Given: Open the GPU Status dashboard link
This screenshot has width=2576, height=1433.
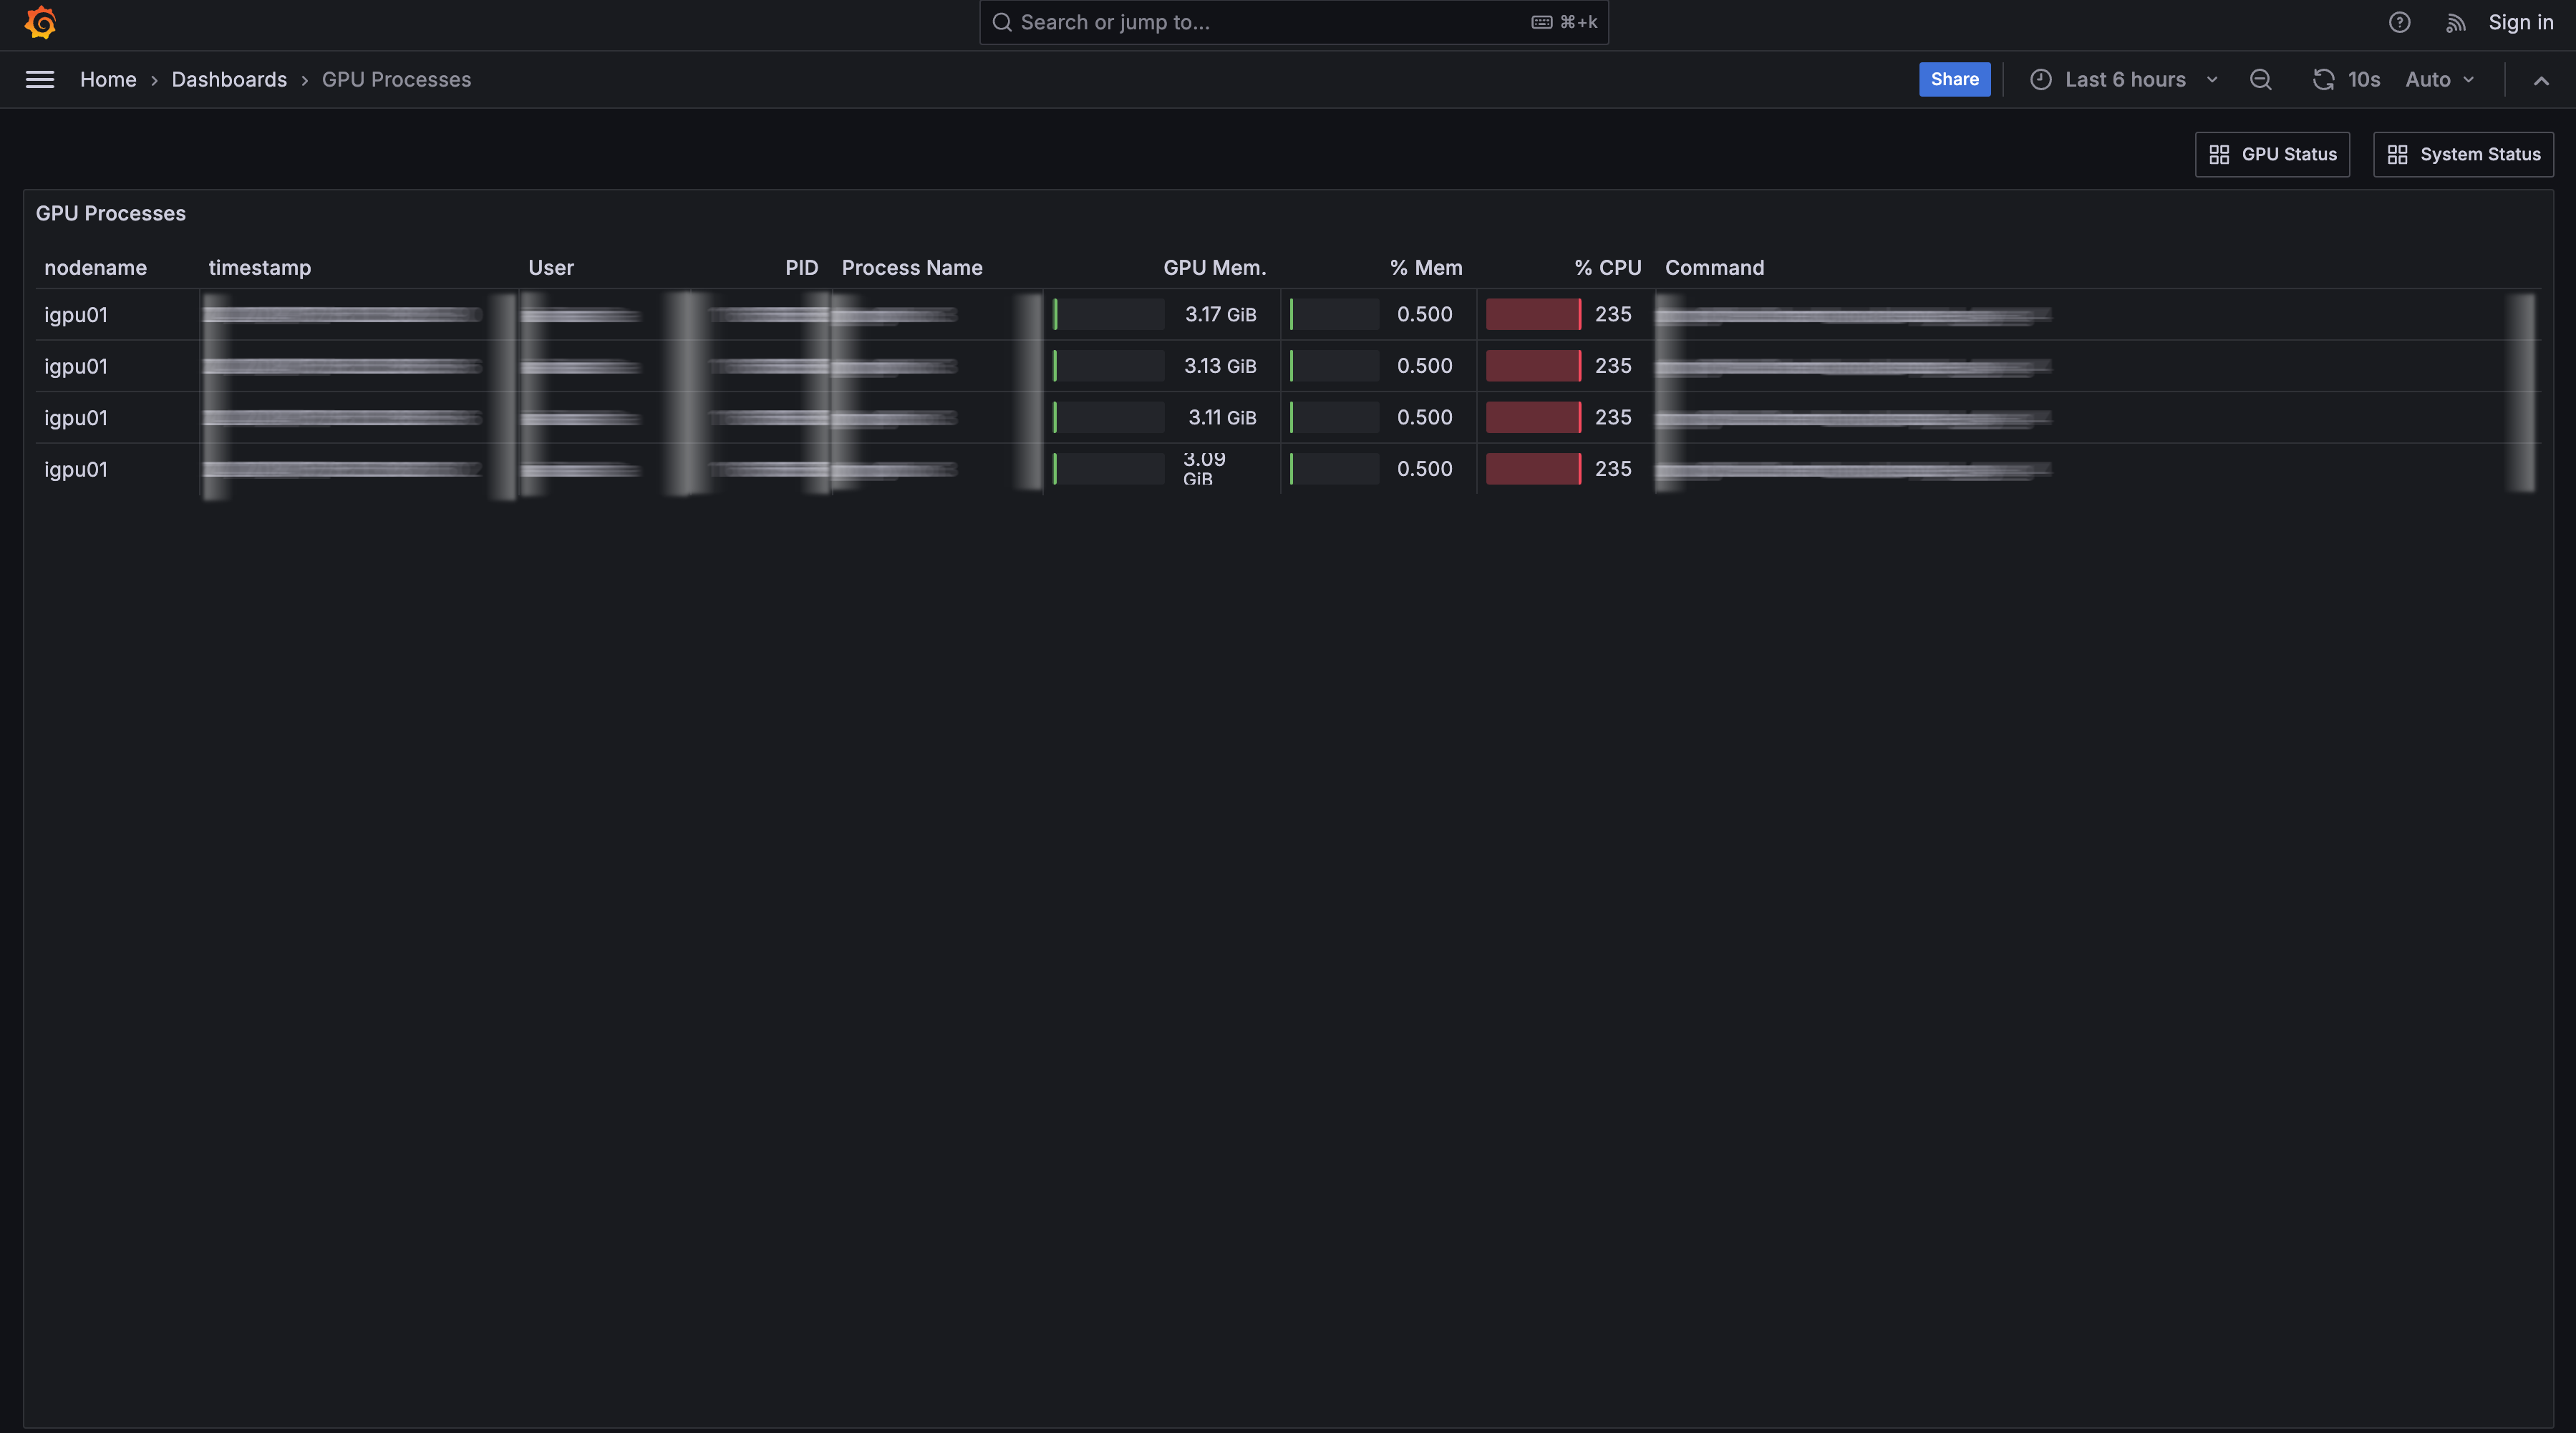Looking at the screenshot, I should click(x=2272, y=154).
